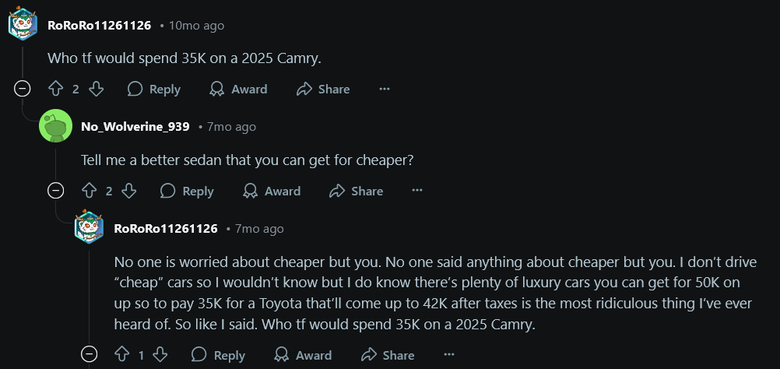Open the top RoRoRo11261126 username link

tap(99, 25)
